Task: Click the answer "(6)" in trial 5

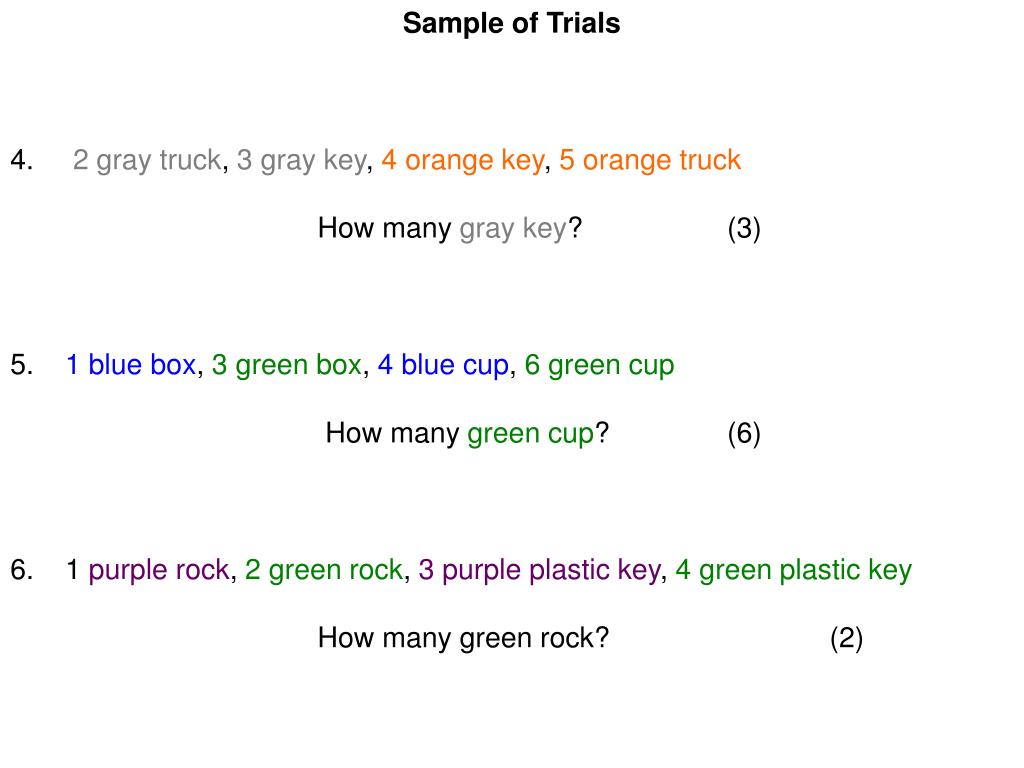Action: (744, 434)
